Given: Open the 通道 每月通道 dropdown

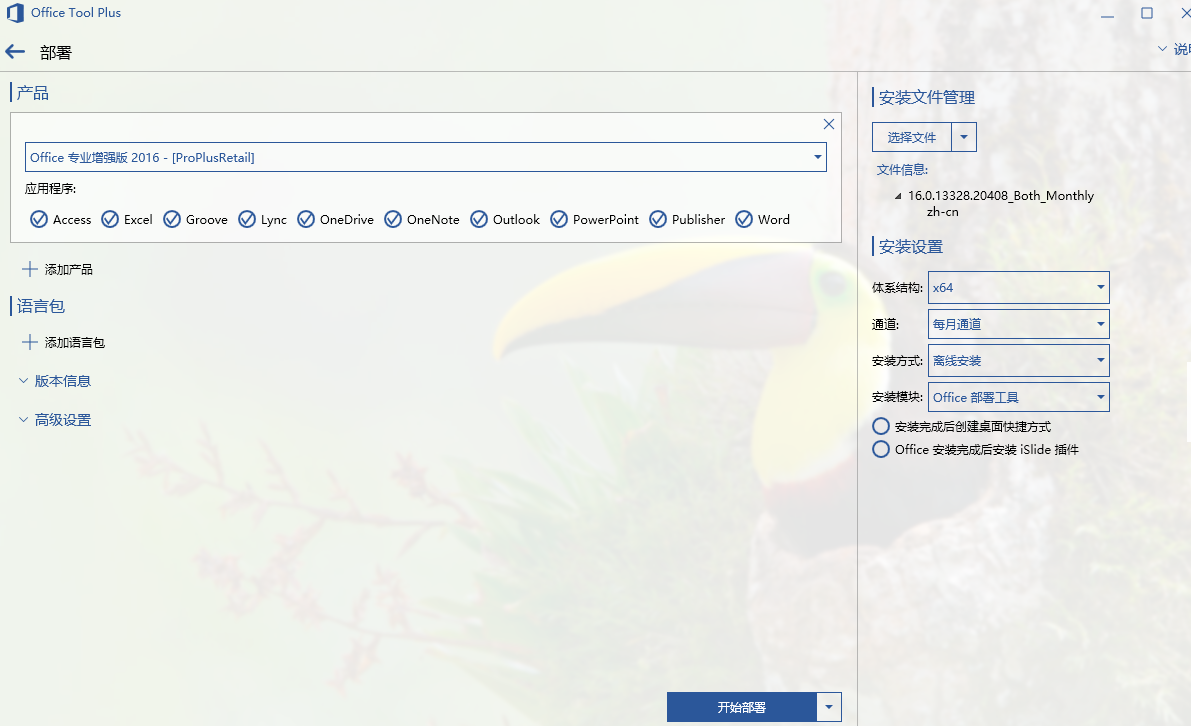Looking at the screenshot, I should point(1019,324).
